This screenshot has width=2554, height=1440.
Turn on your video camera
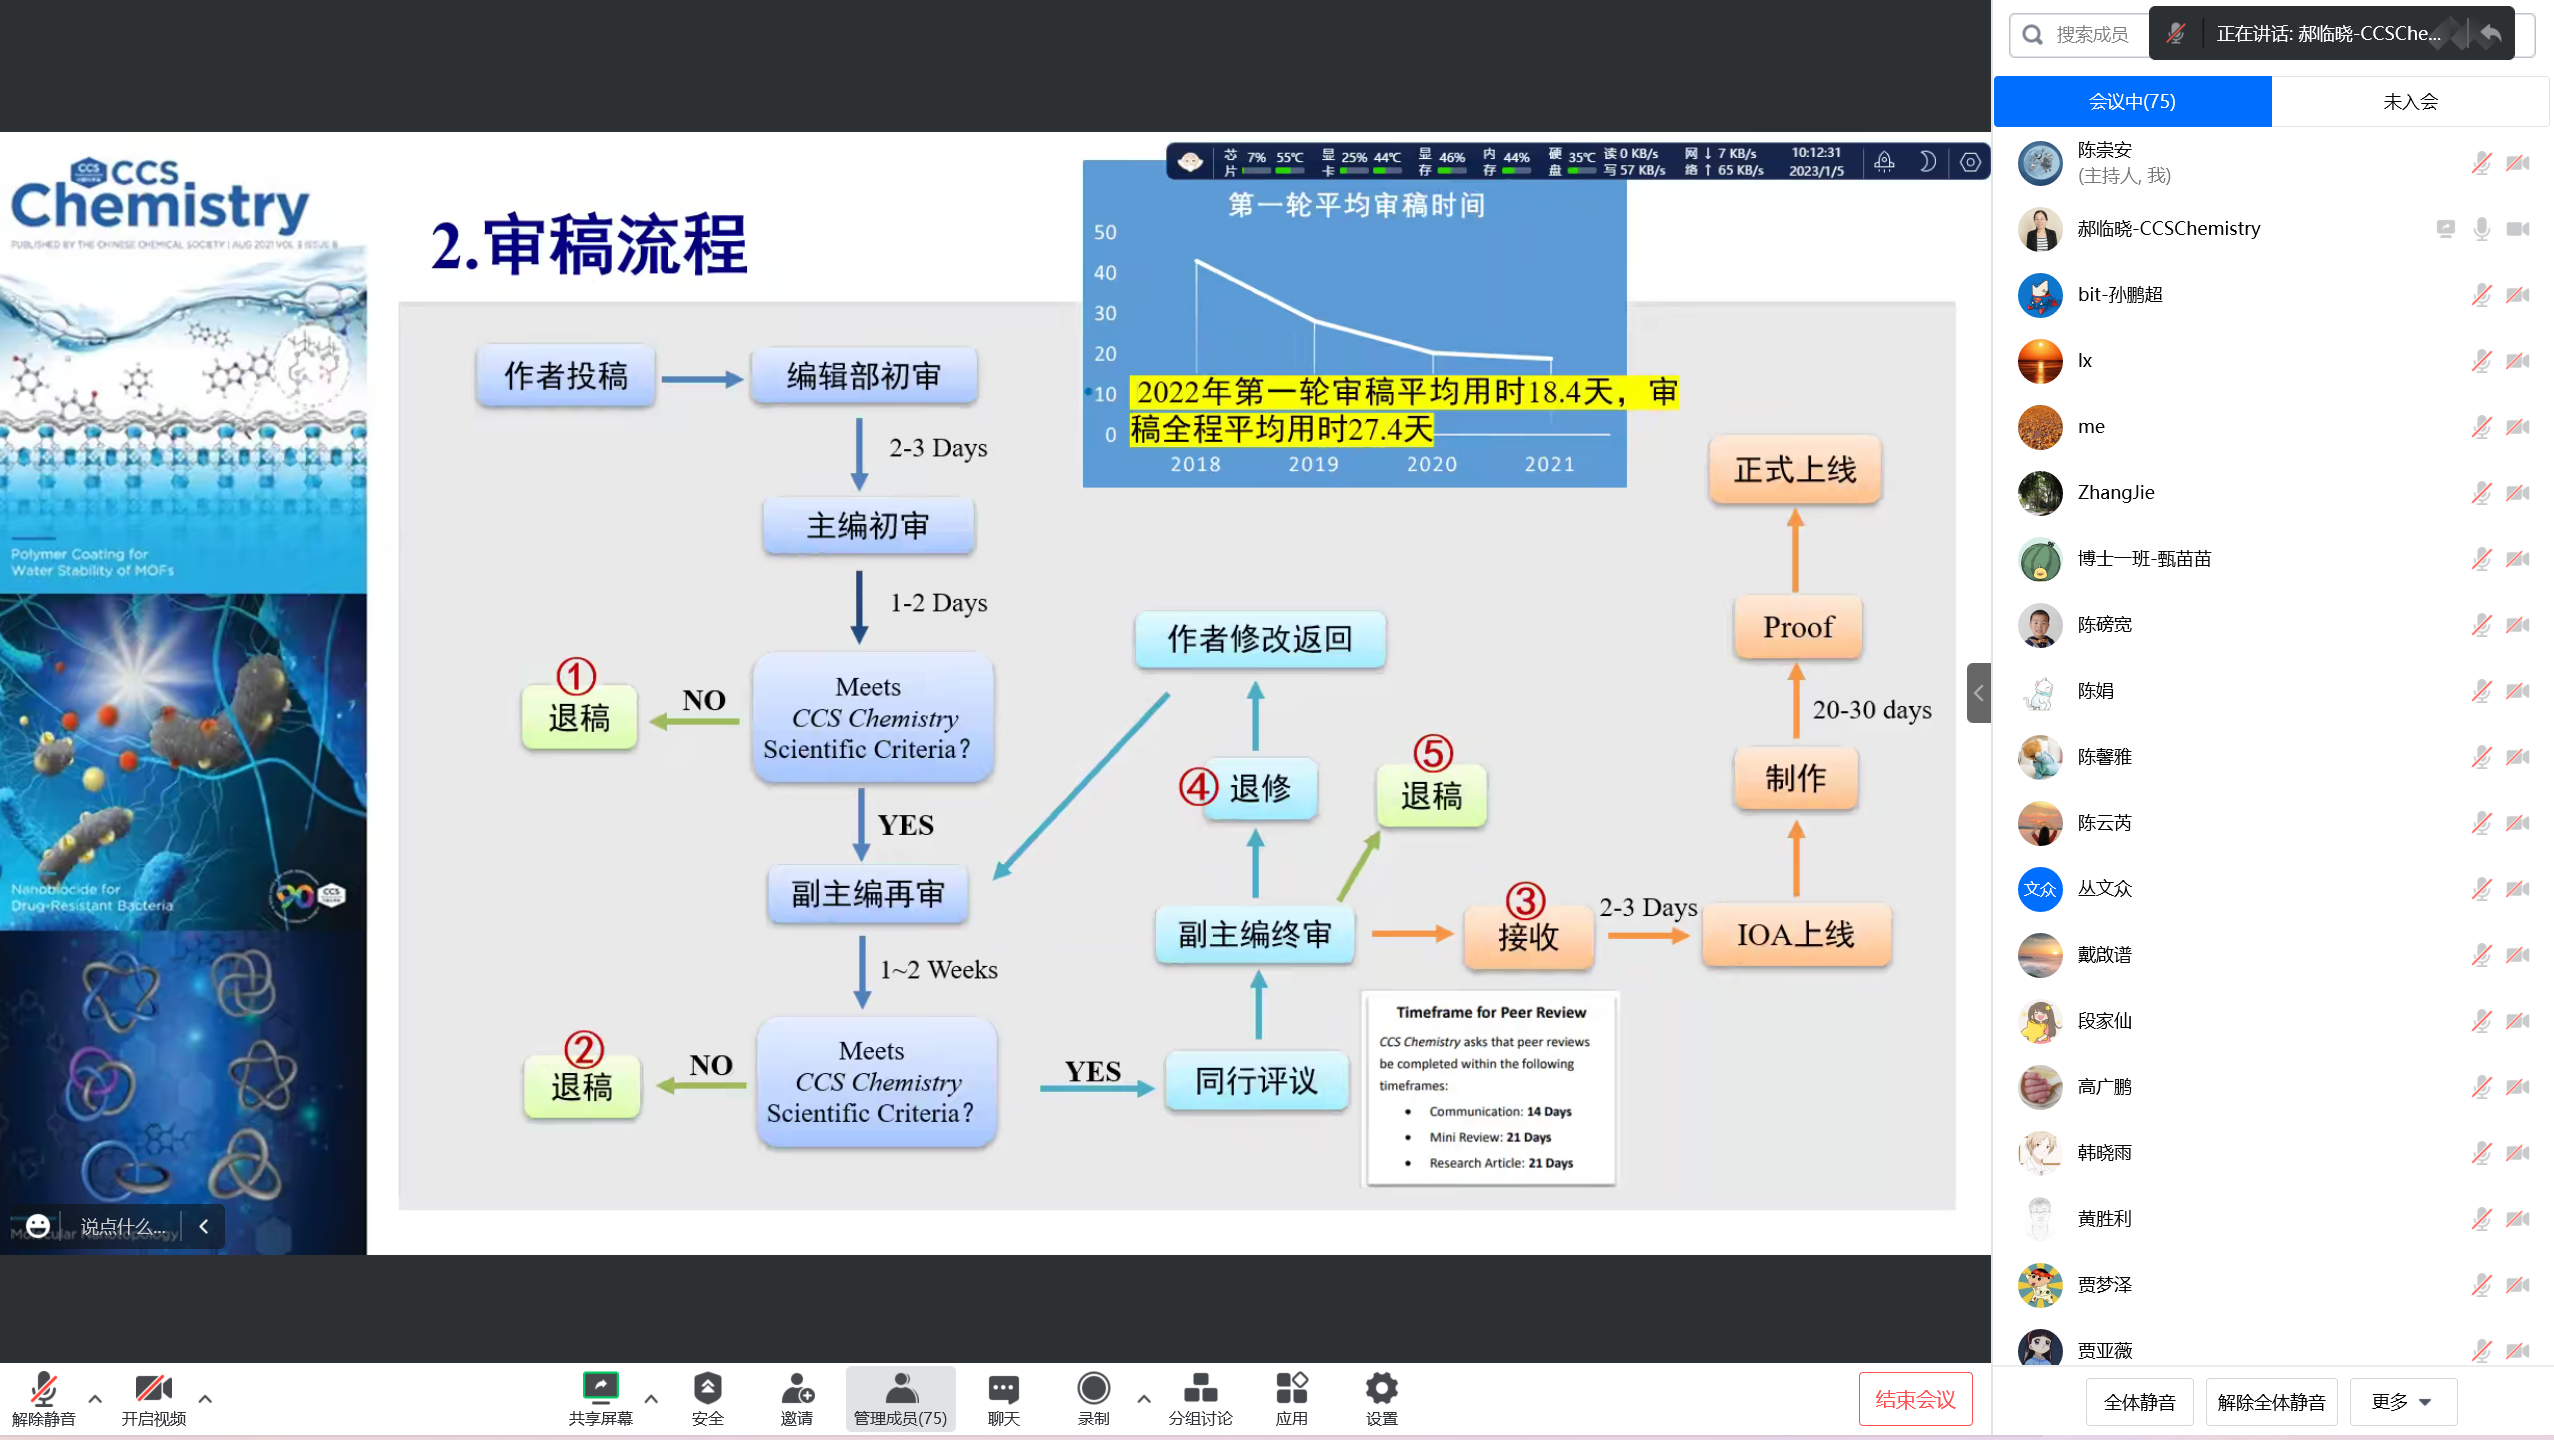(153, 1388)
